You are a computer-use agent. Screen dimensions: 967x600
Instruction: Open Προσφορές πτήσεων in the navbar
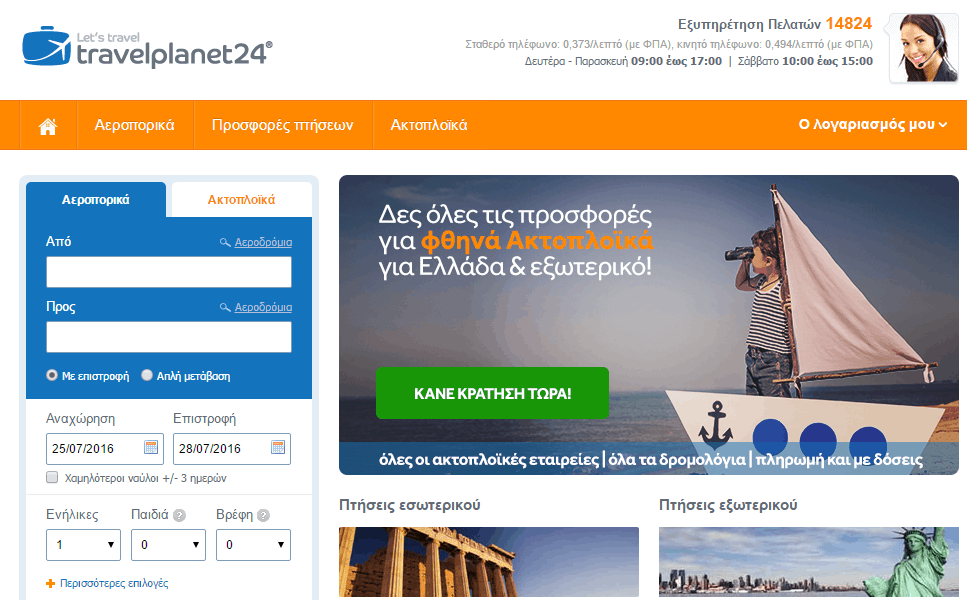tap(282, 125)
